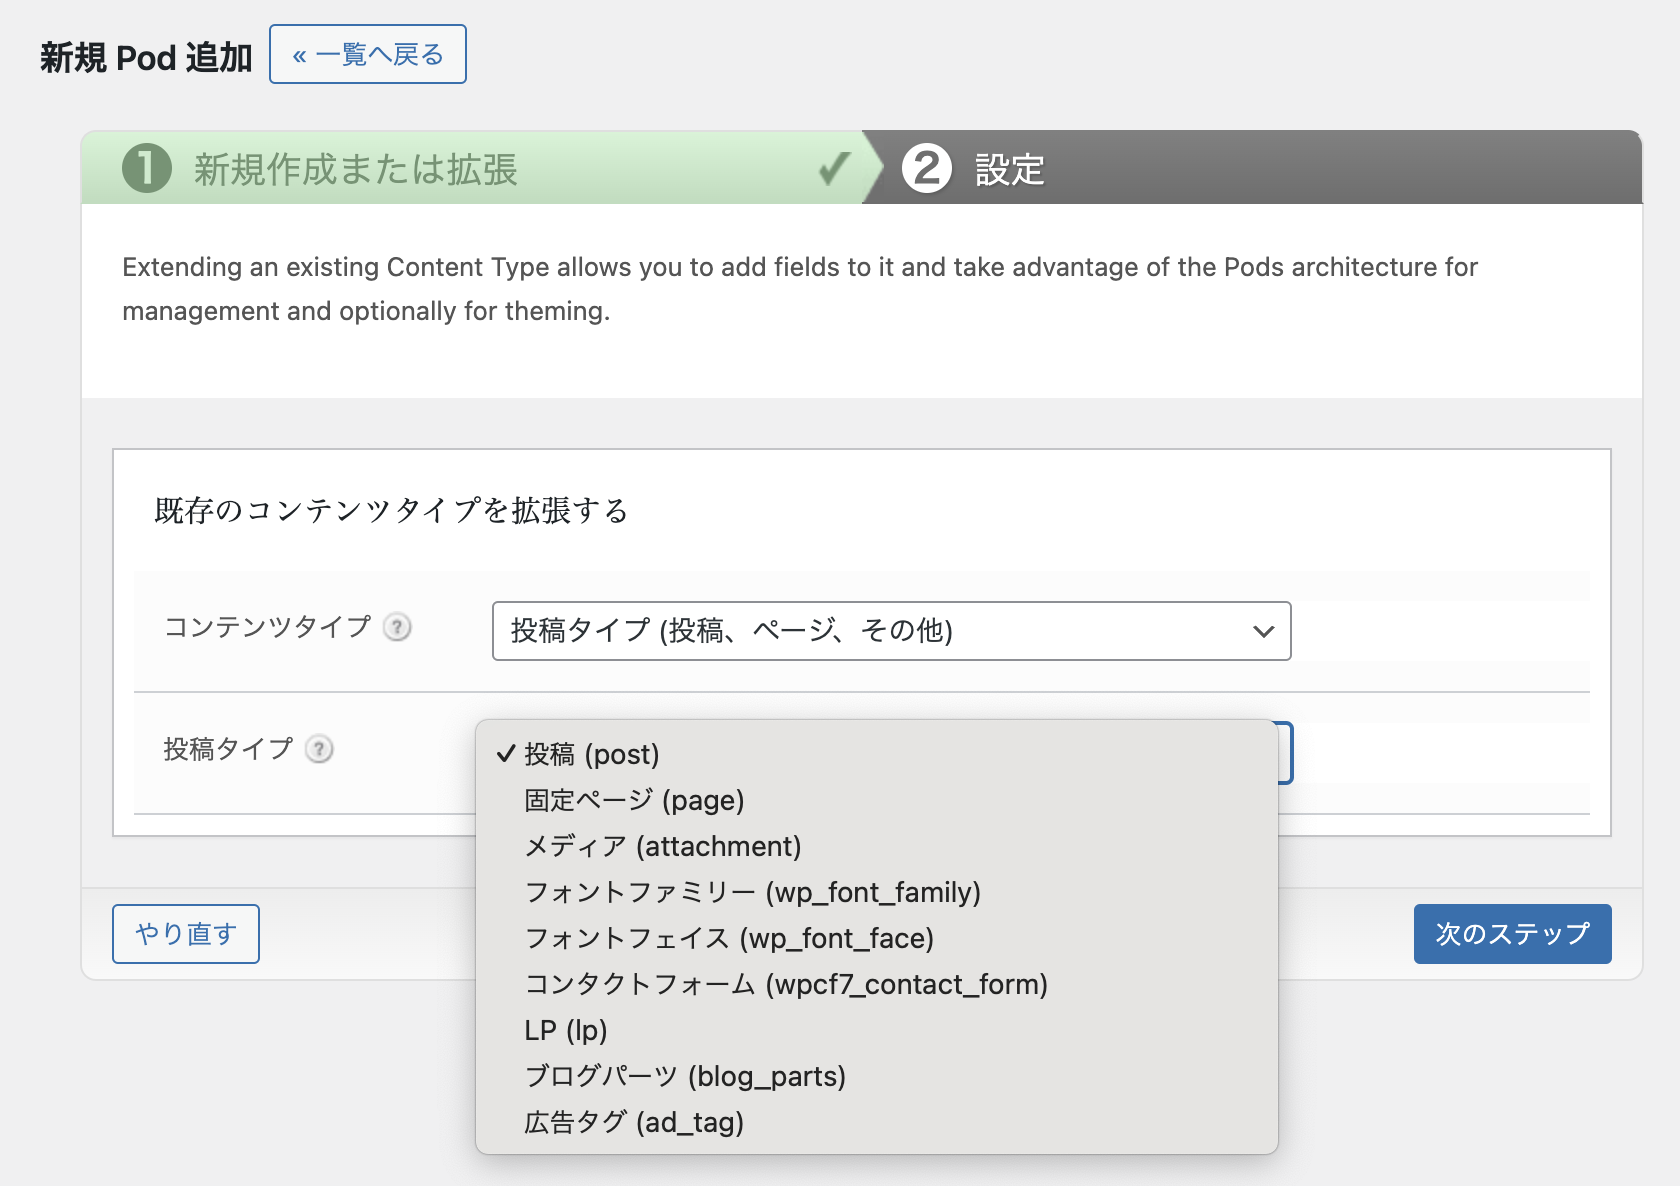This screenshot has height=1186, width=1680.
Task: Click the step 1 number circle icon
Action: click(147, 168)
